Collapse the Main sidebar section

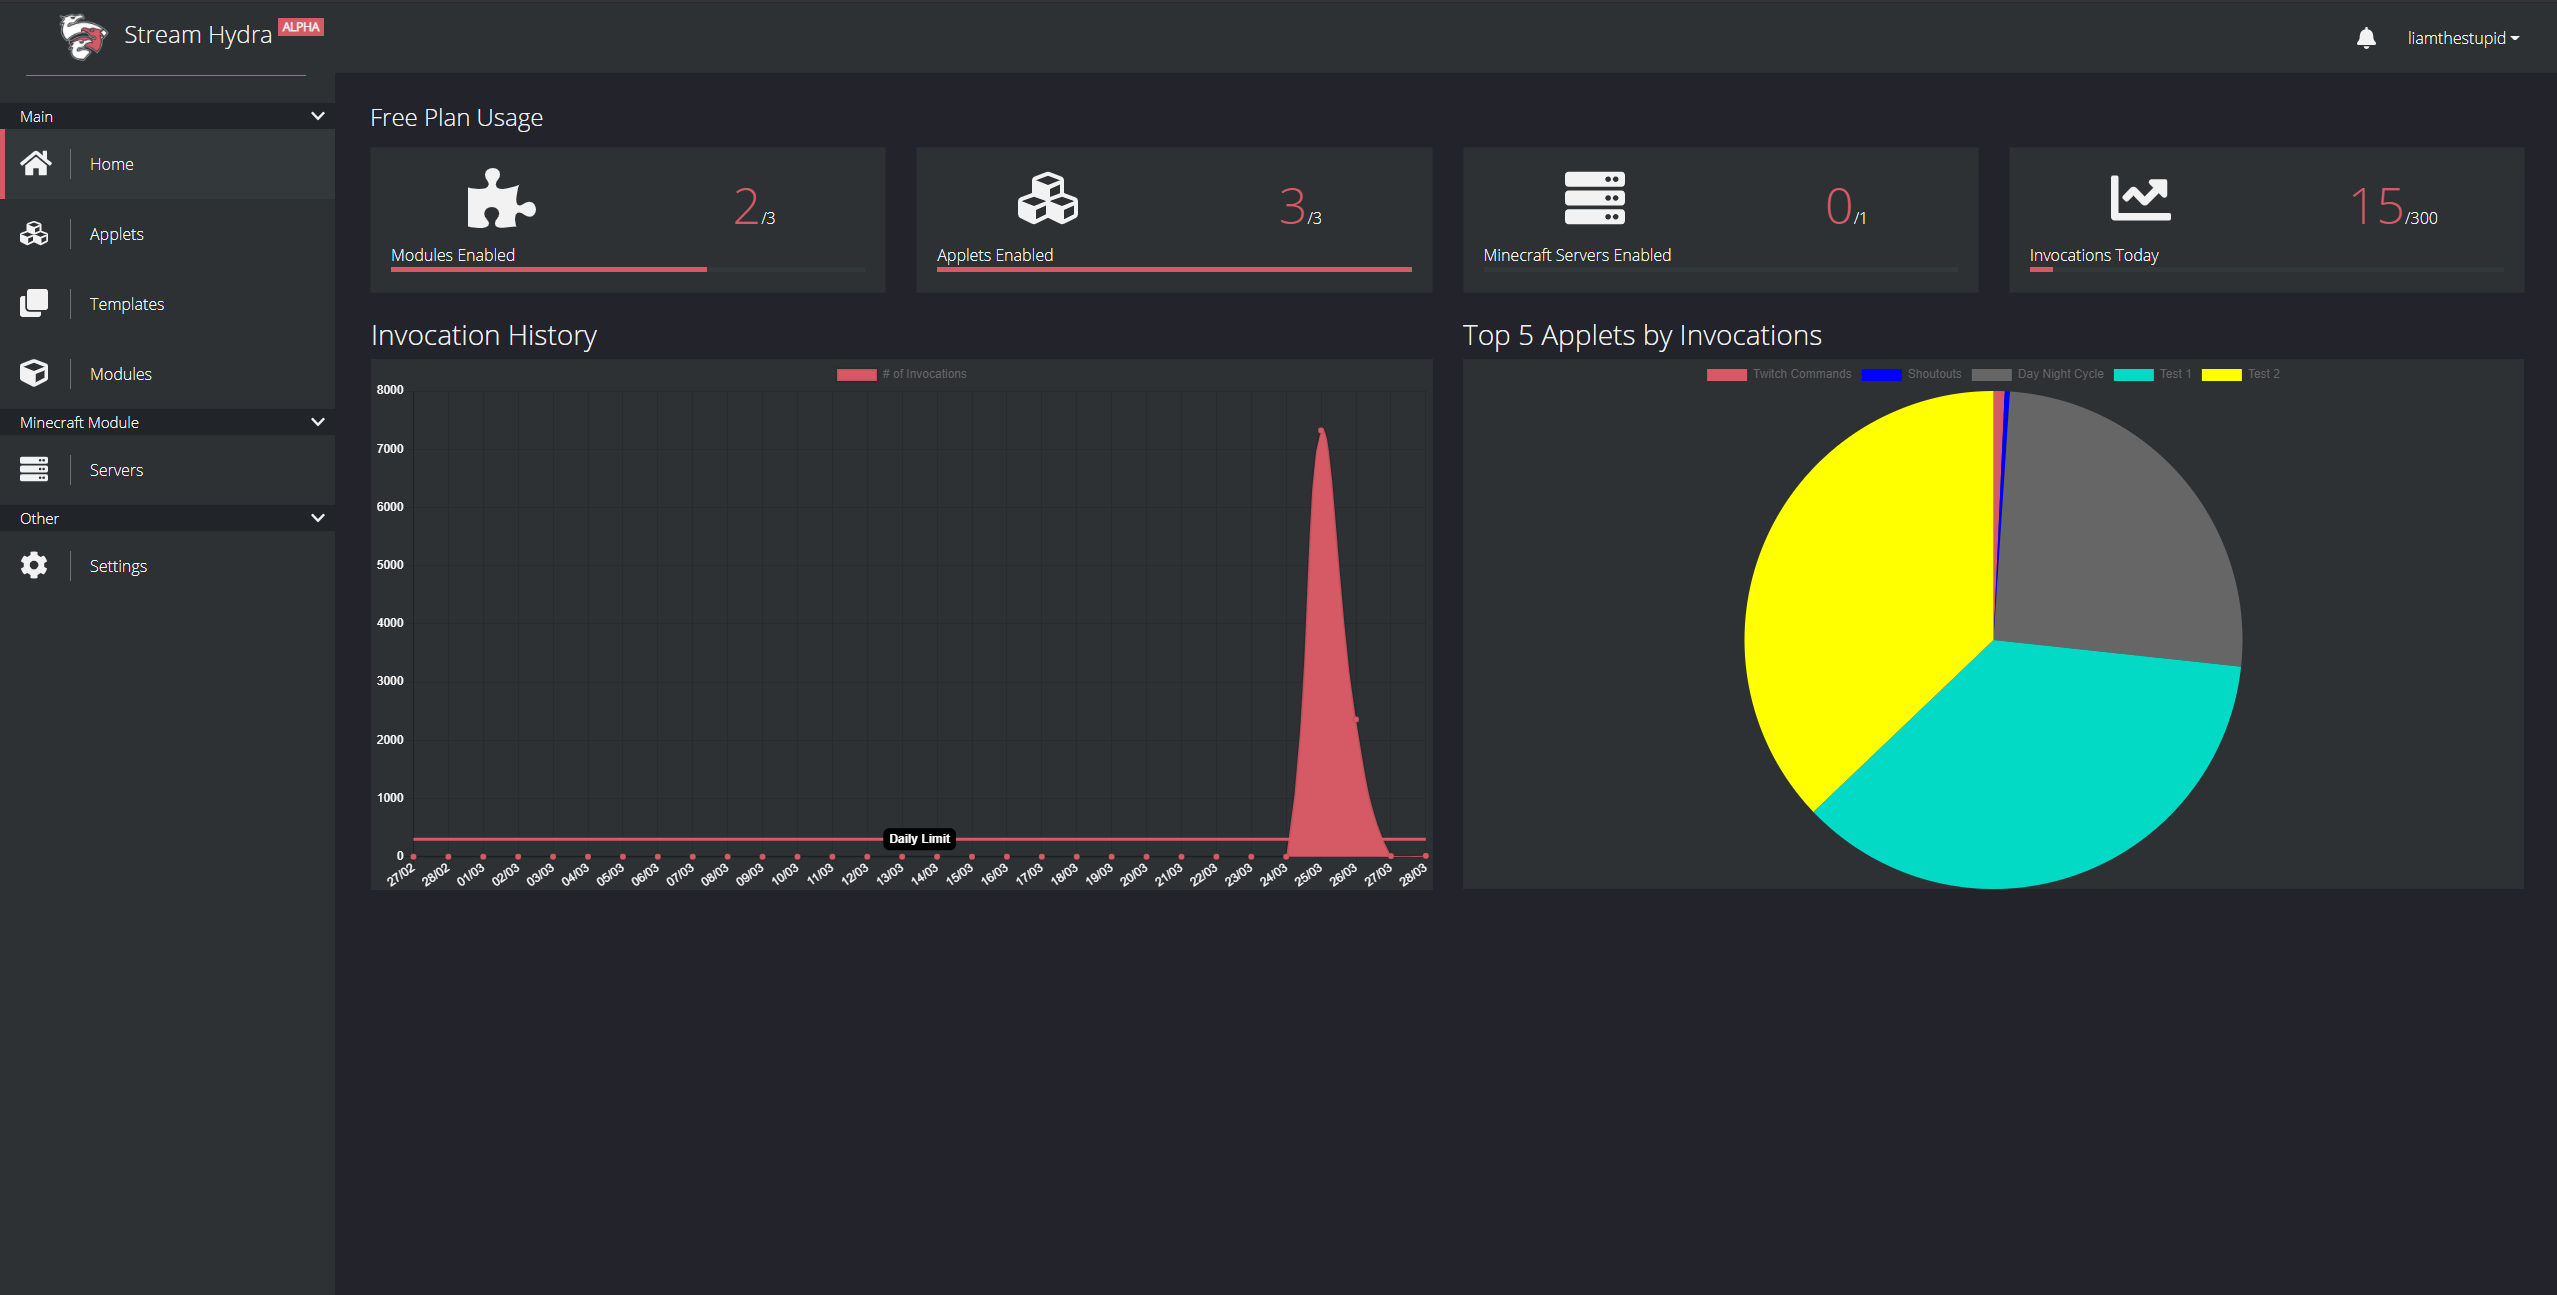[x=318, y=116]
